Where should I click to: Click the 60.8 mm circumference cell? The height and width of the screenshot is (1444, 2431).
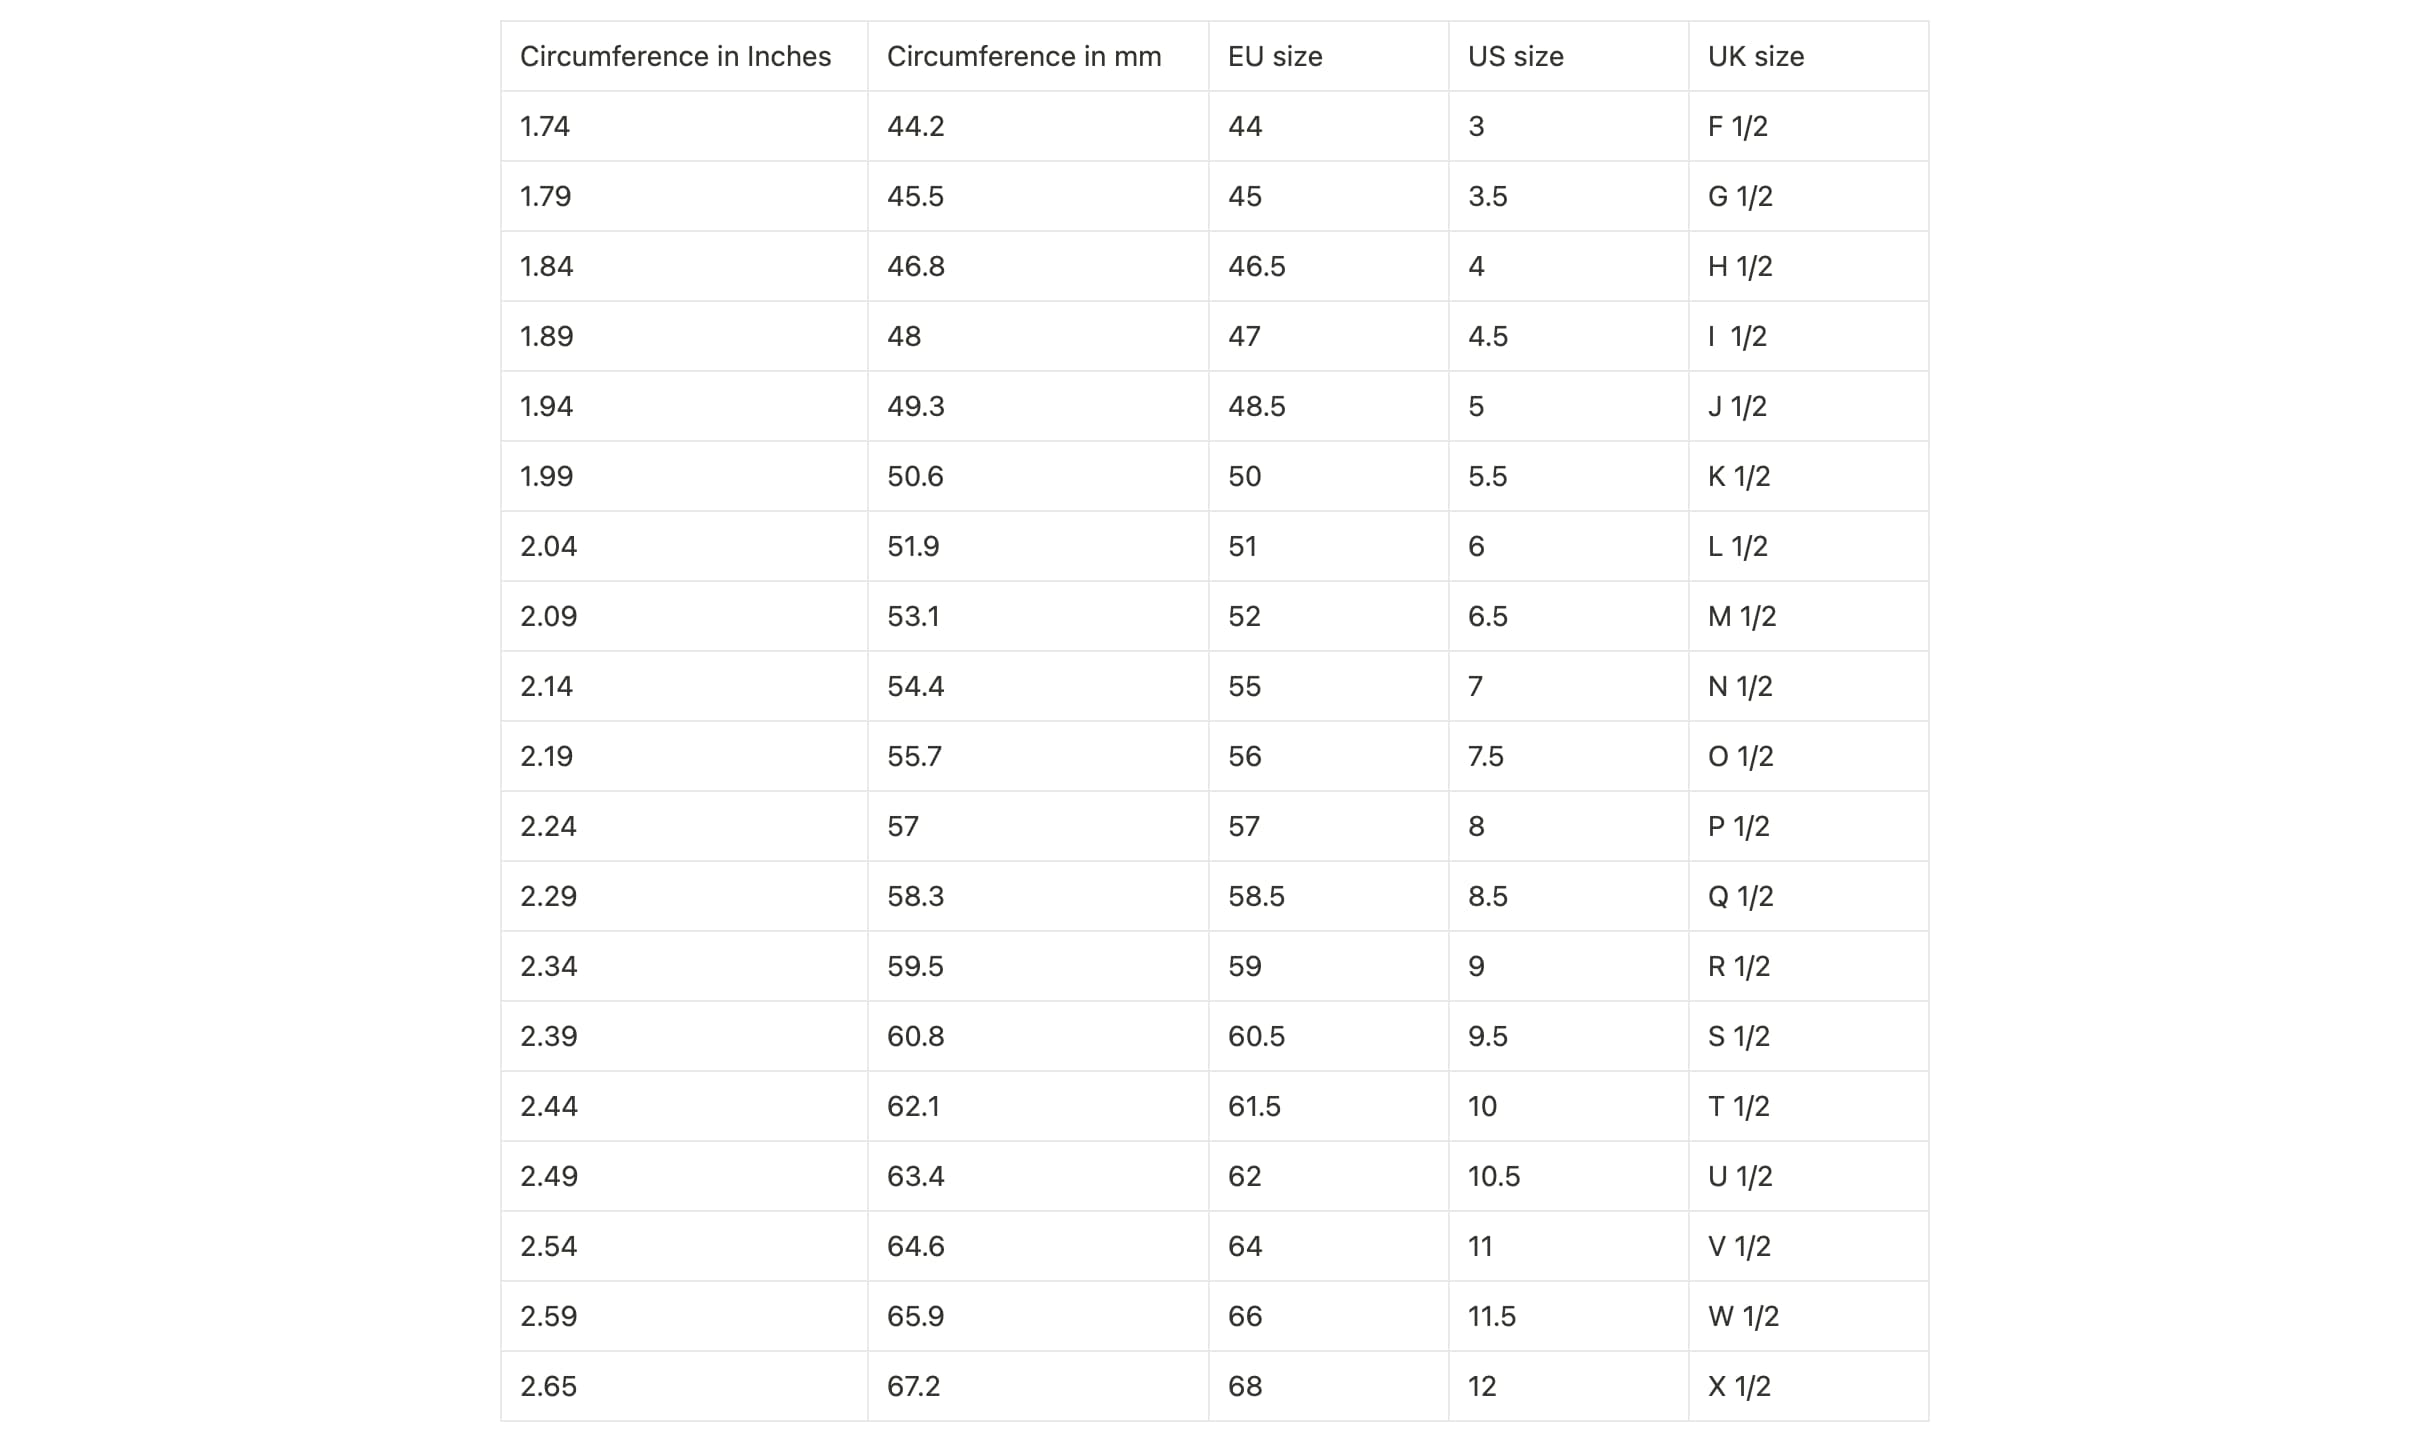(x=915, y=1037)
